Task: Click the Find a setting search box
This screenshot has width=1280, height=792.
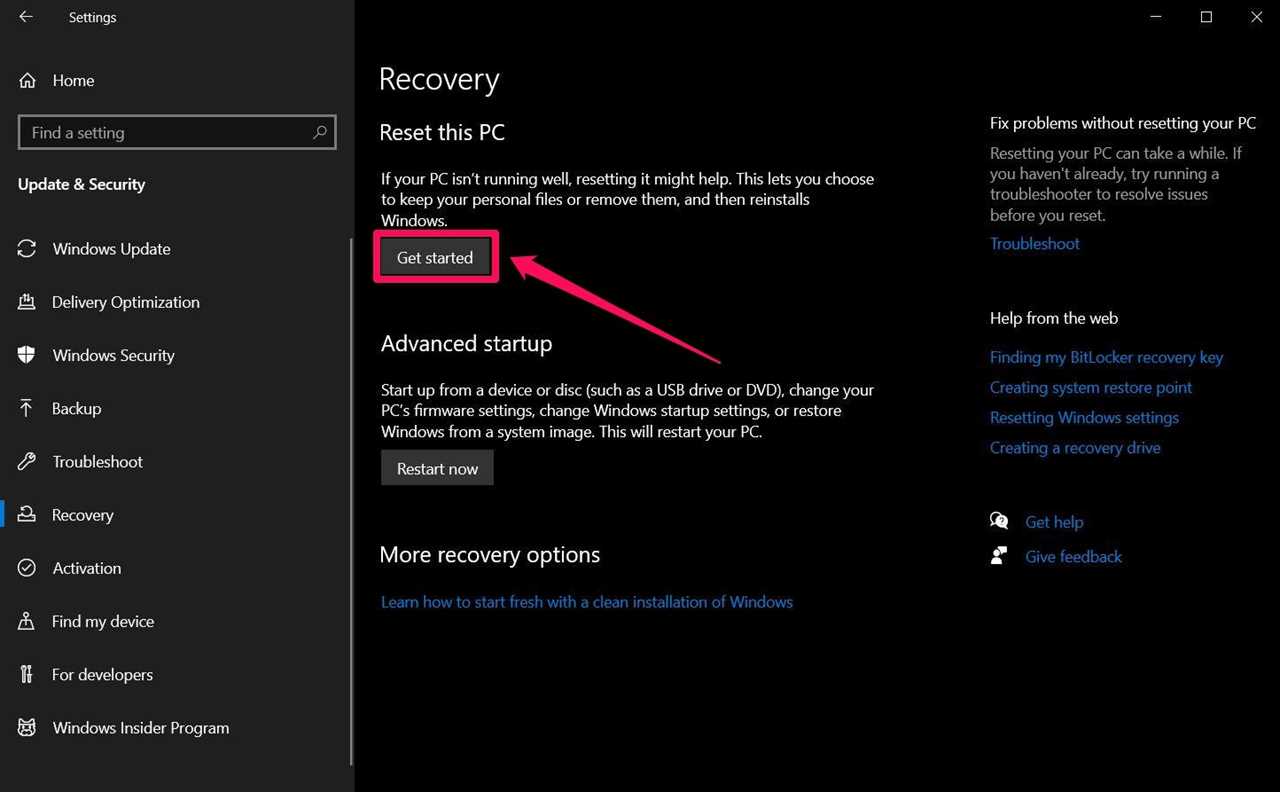Action: (x=177, y=132)
